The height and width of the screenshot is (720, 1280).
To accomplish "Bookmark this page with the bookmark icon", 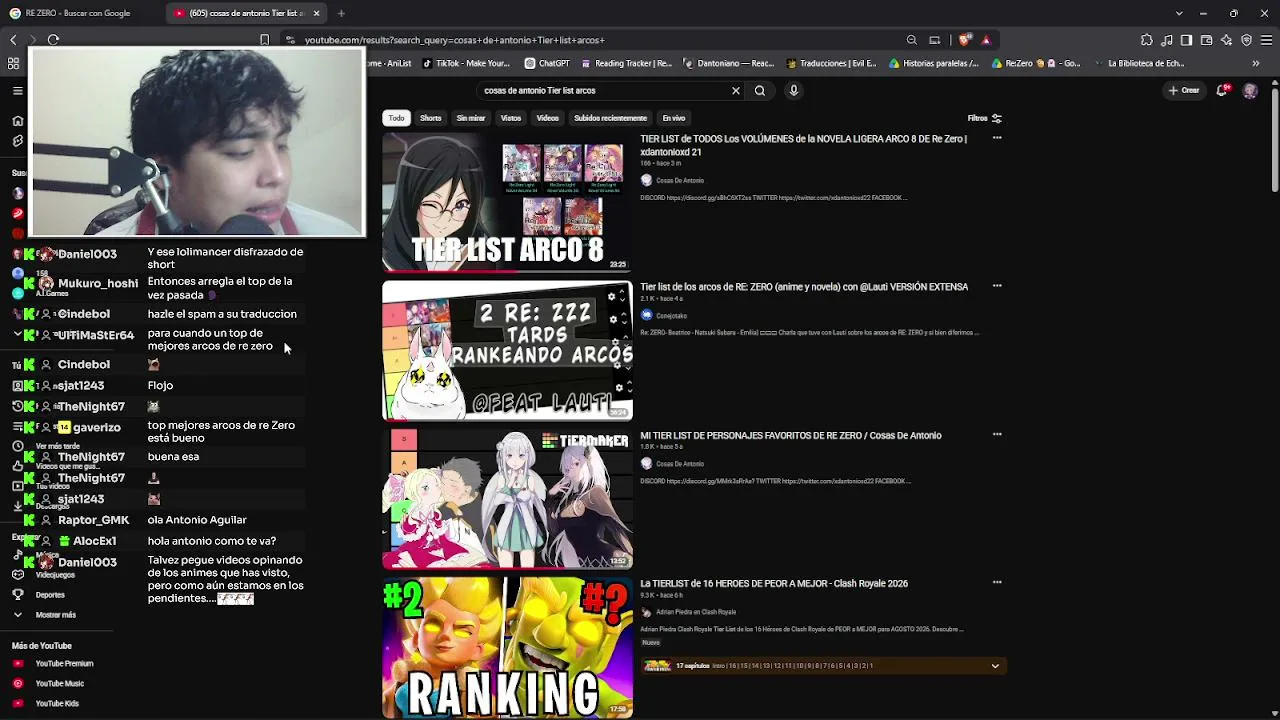I will click(264, 40).
